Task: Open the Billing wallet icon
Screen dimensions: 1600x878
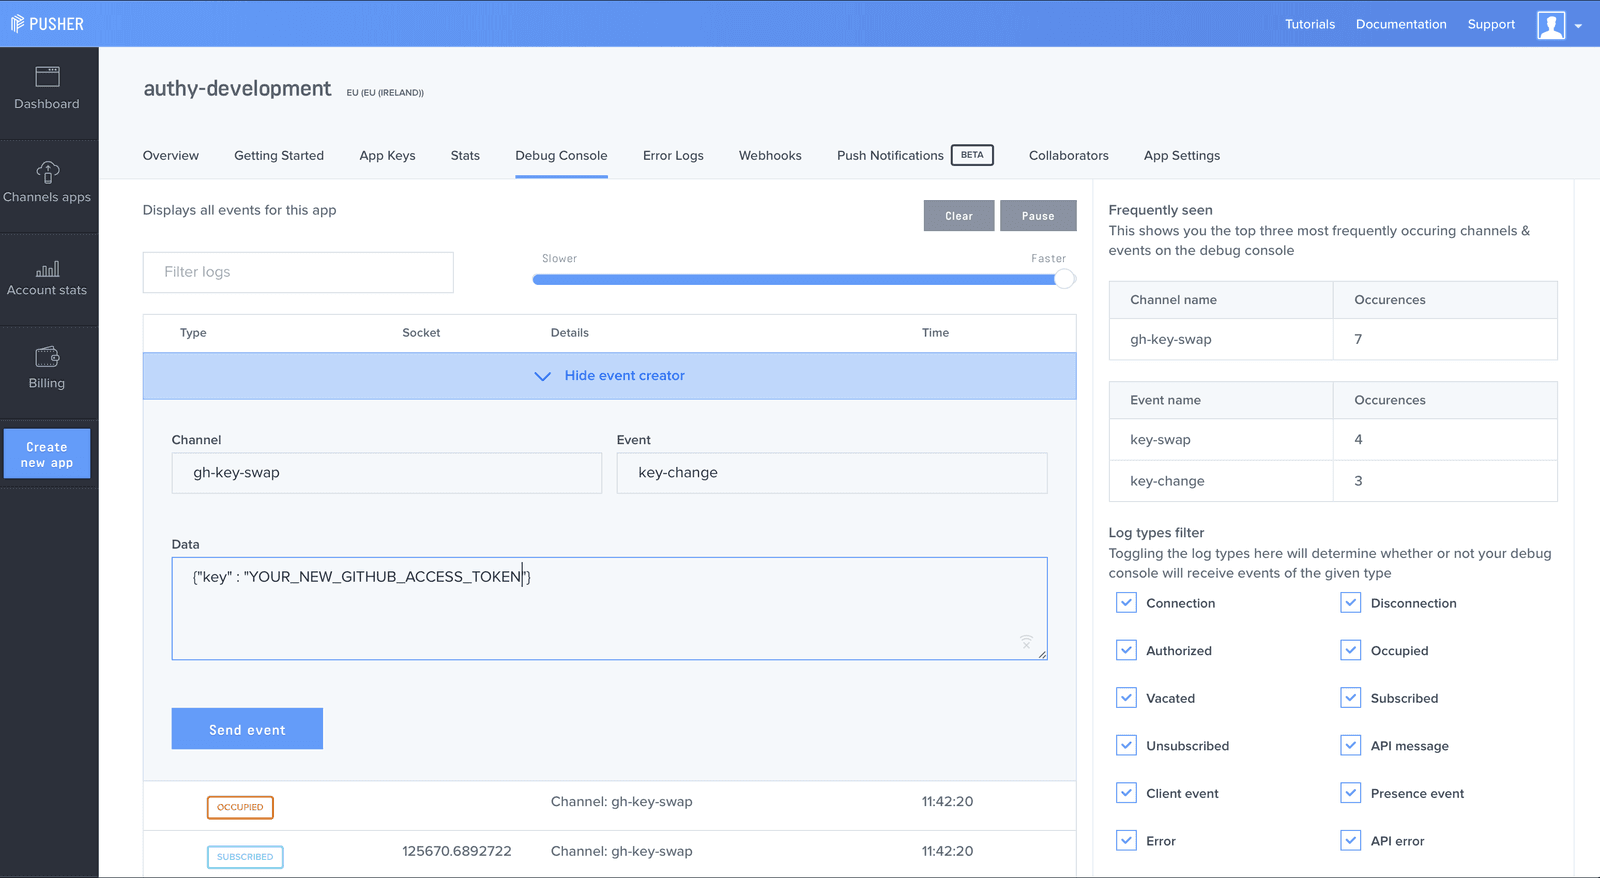Action: pyautogui.click(x=47, y=357)
